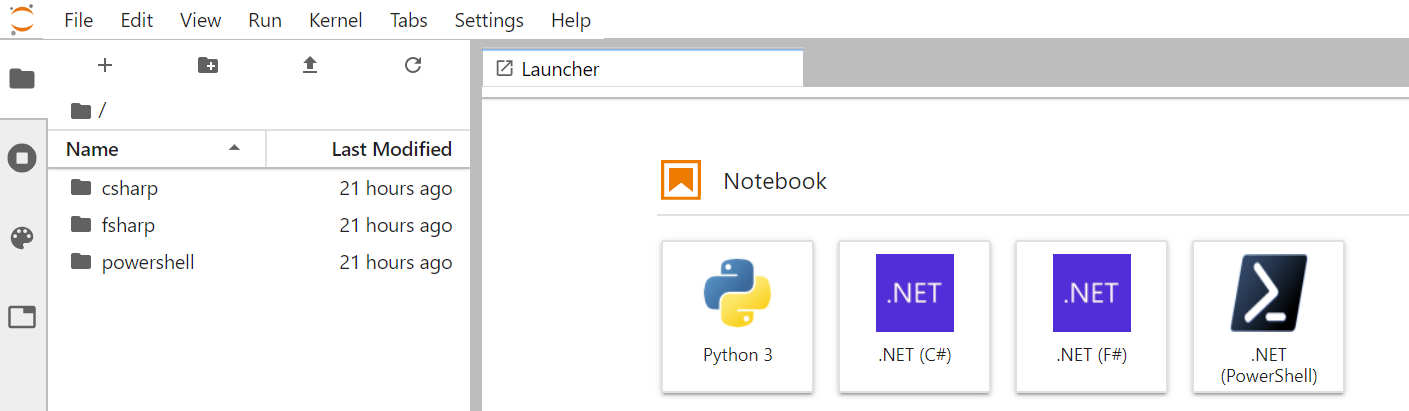Viewport: 1409px width, 411px height.
Task: Click the fsharp folder icon
Action: point(81,225)
